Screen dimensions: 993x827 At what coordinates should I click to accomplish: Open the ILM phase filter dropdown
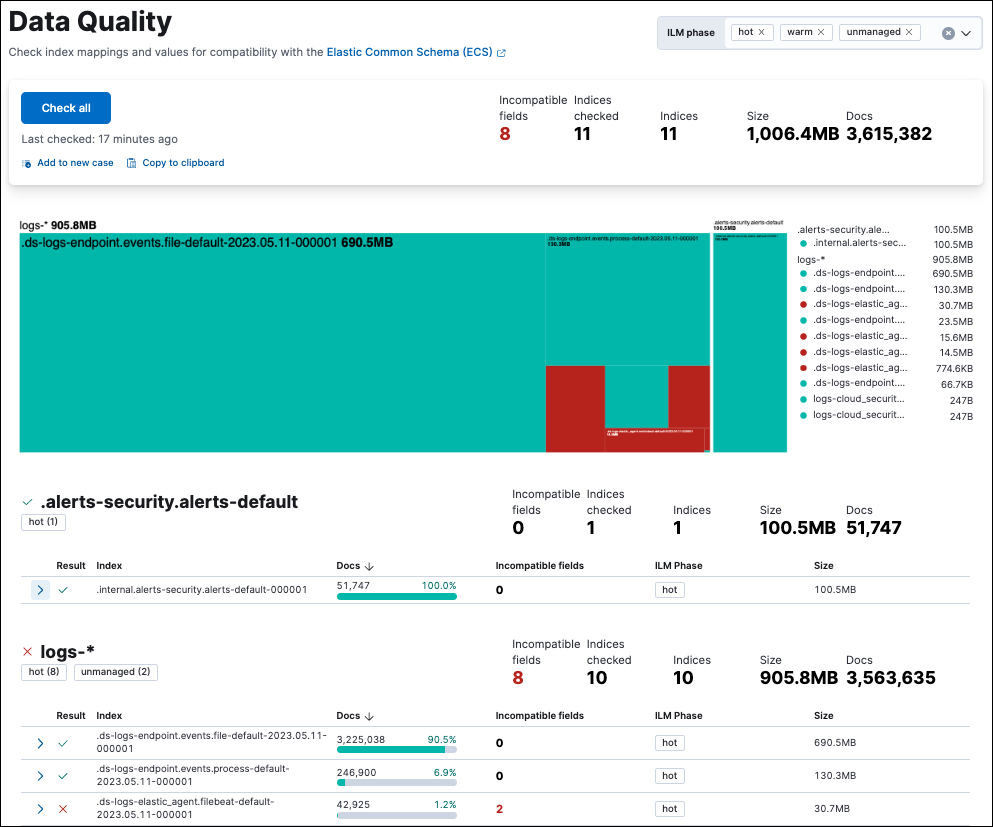966,32
